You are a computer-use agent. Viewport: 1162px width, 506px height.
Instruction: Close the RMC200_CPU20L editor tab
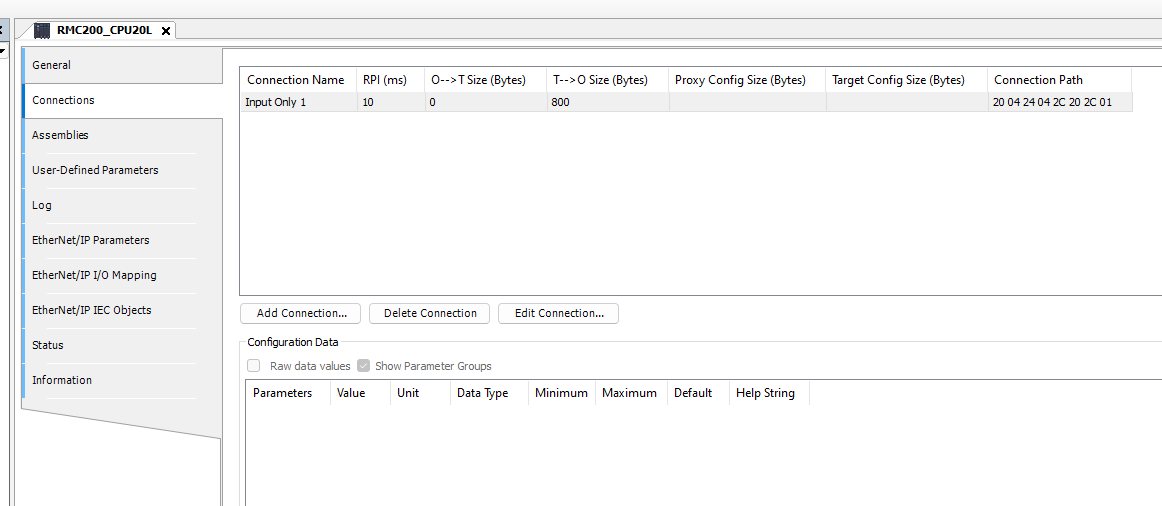point(166,31)
